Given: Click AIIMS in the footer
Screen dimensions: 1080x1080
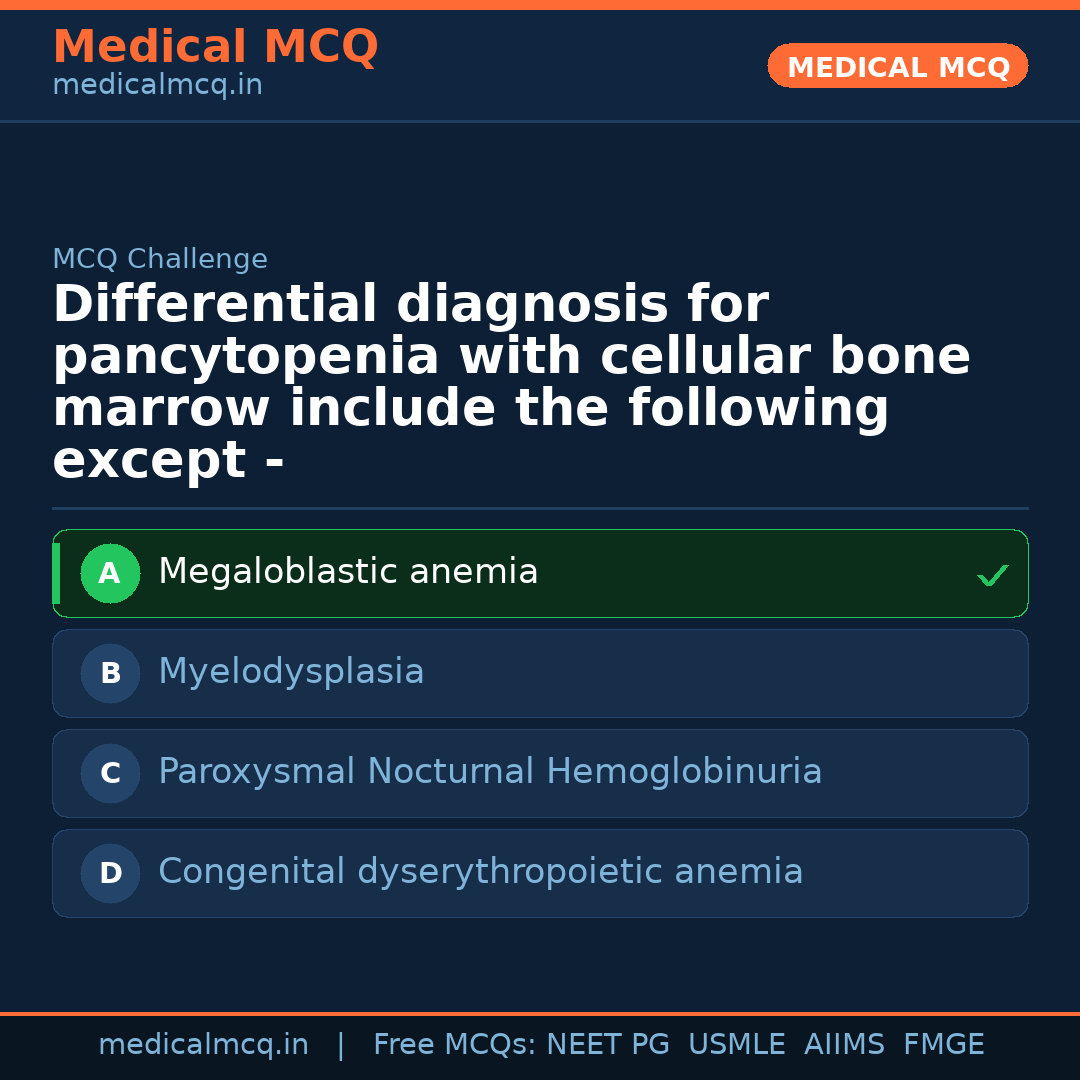Looking at the screenshot, I should 844,1045.
